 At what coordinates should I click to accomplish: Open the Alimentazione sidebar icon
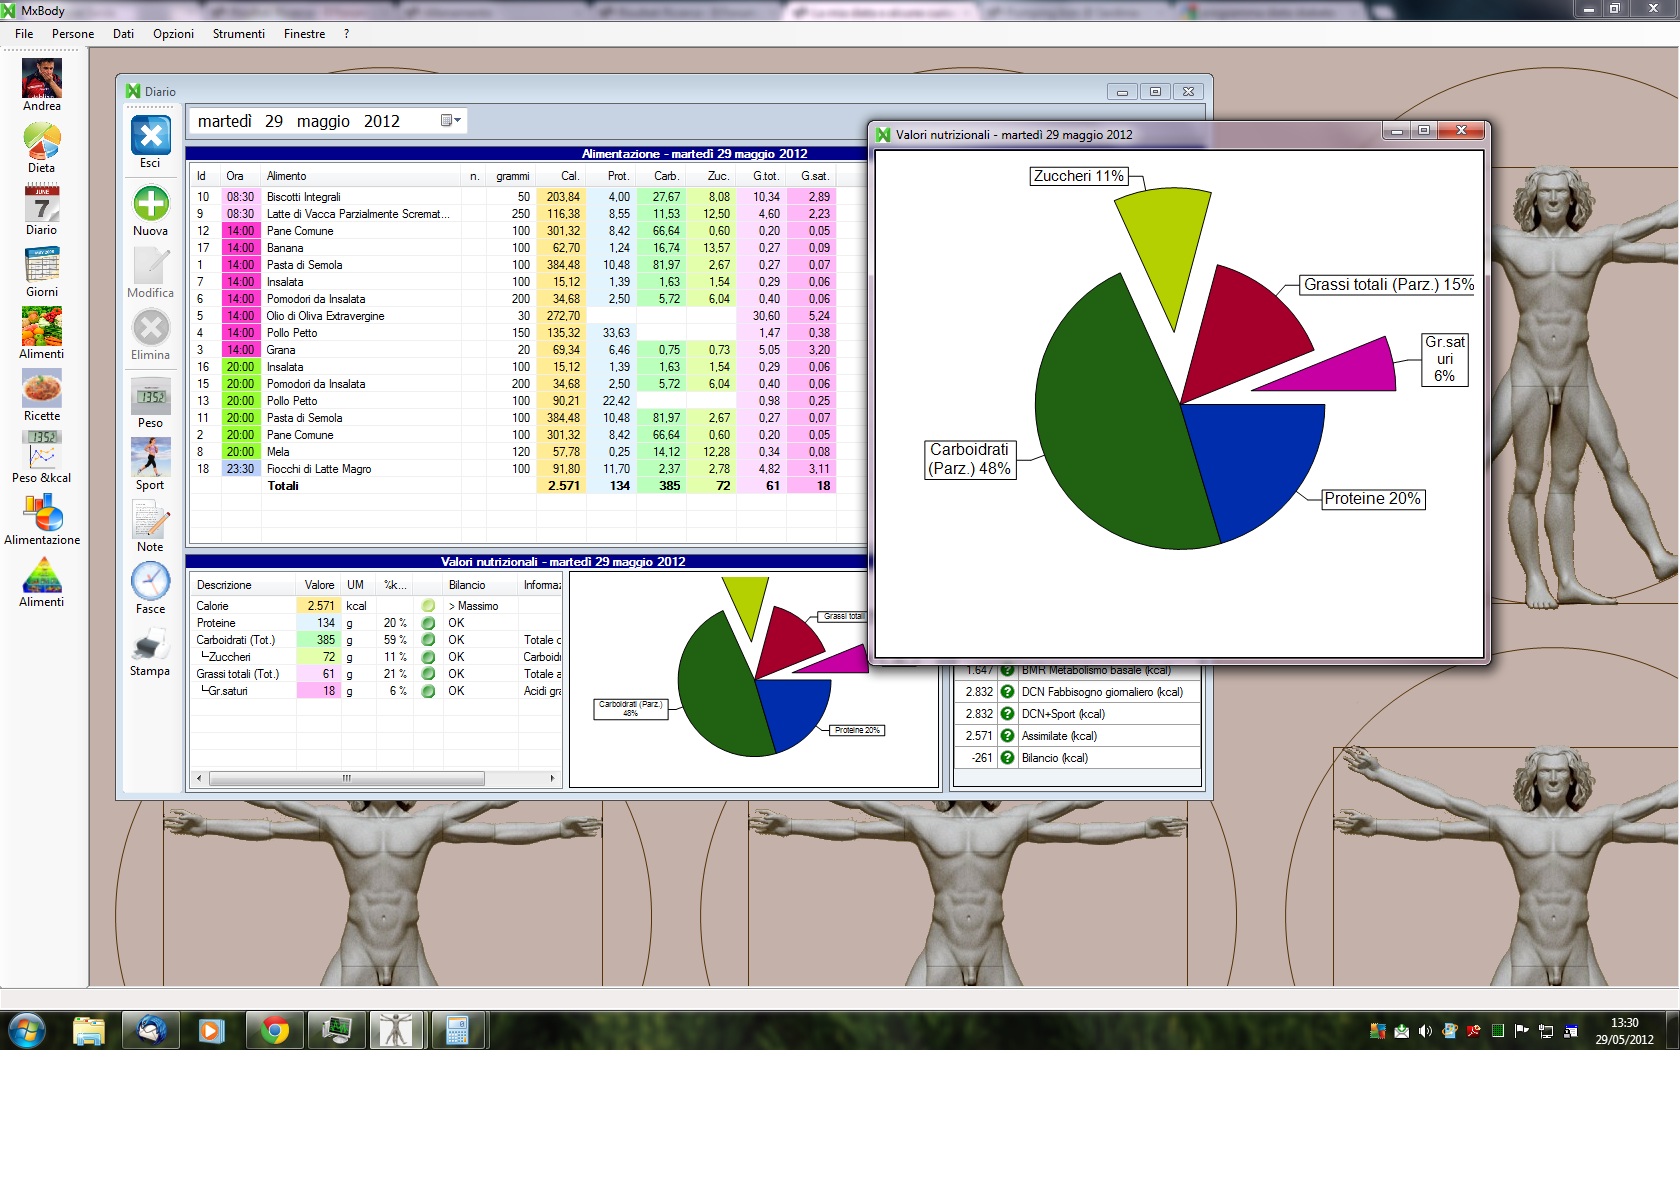tap(42, 512)
